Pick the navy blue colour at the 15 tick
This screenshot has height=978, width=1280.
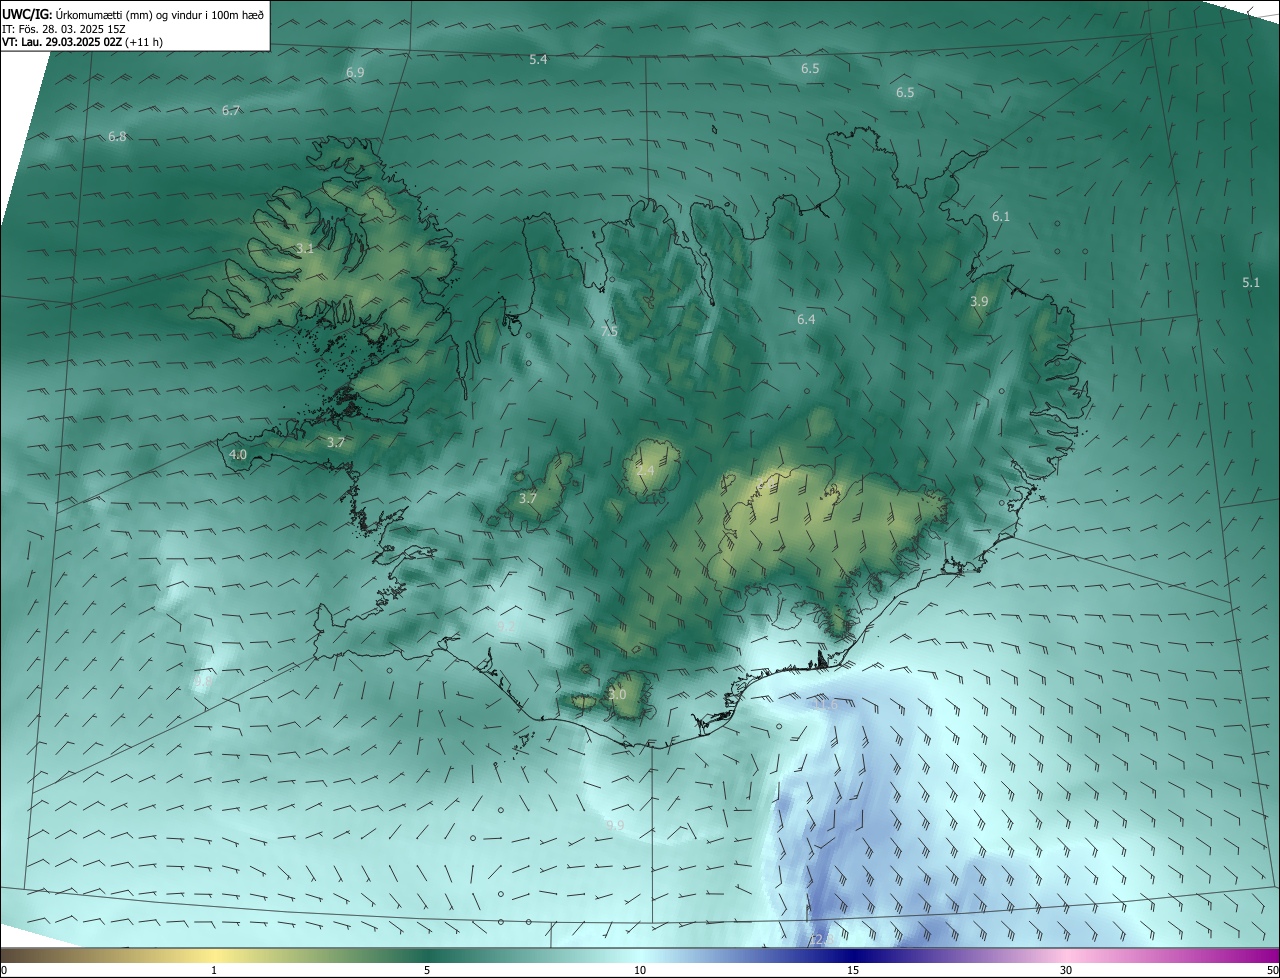coord(853,956)
